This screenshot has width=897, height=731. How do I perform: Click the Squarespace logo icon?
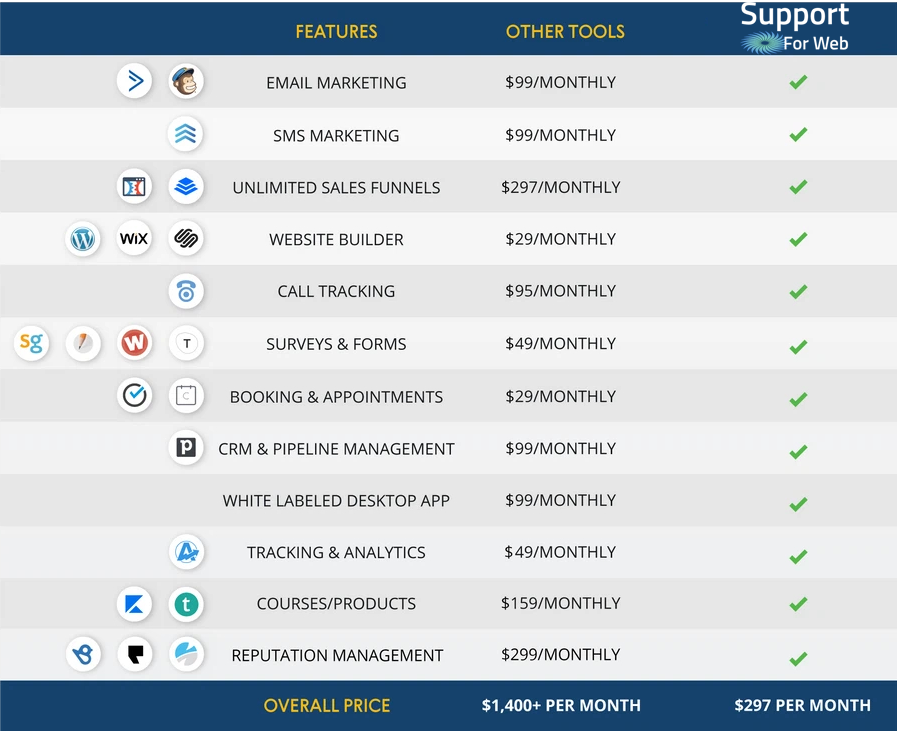pyautogui.click(x=186, y=239)
